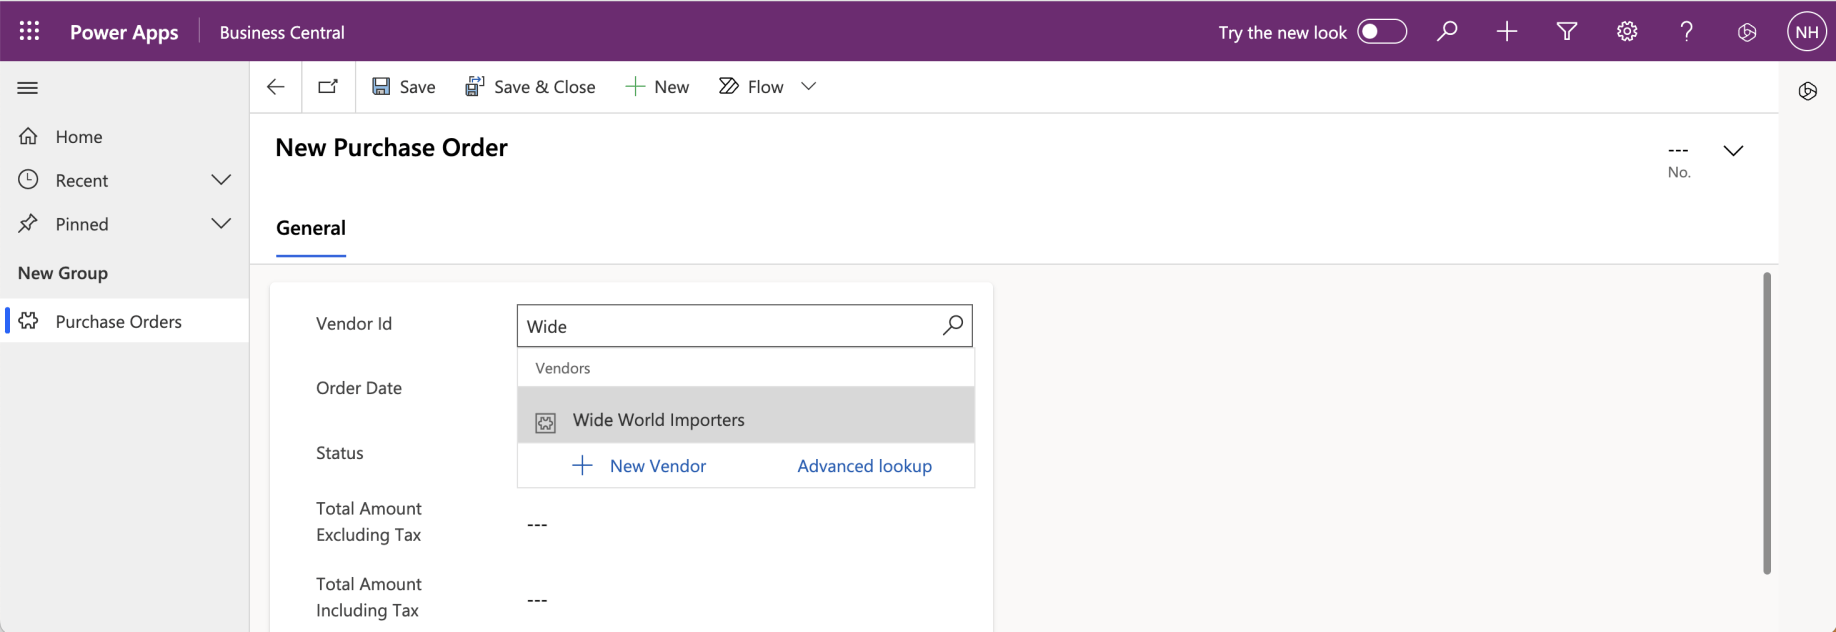Toggle the Try the new look switch
This screenshot has height=632, width=1836.
coord(1382,32)
